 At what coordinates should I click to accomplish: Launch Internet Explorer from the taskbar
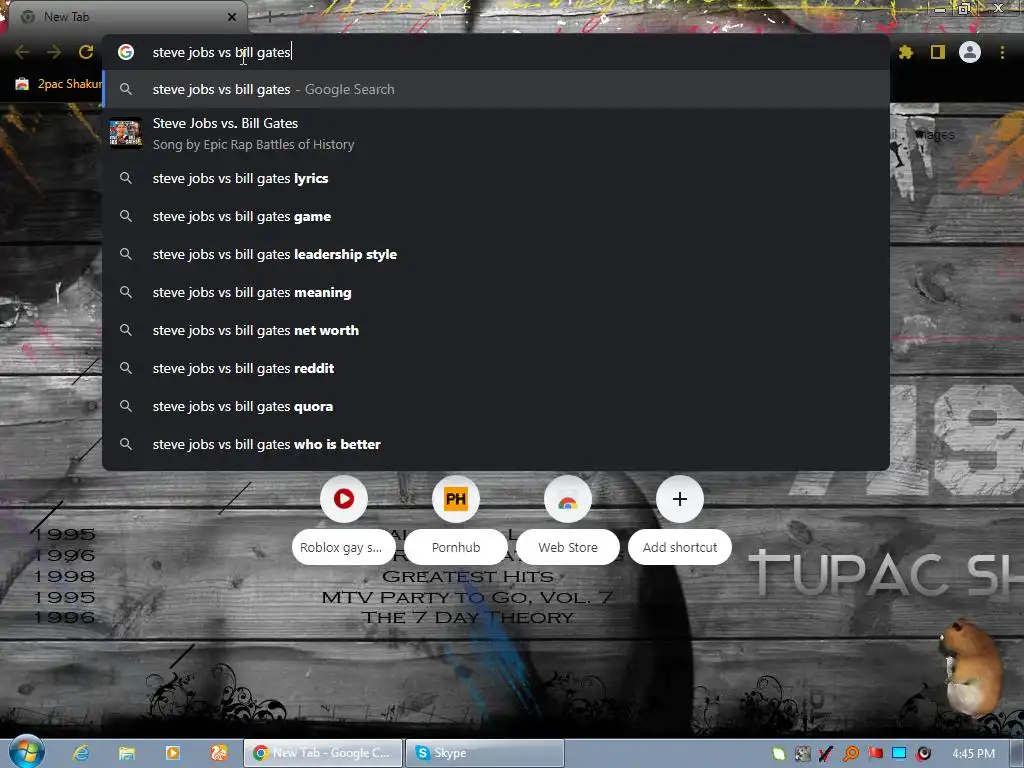[x=81, y=753]
